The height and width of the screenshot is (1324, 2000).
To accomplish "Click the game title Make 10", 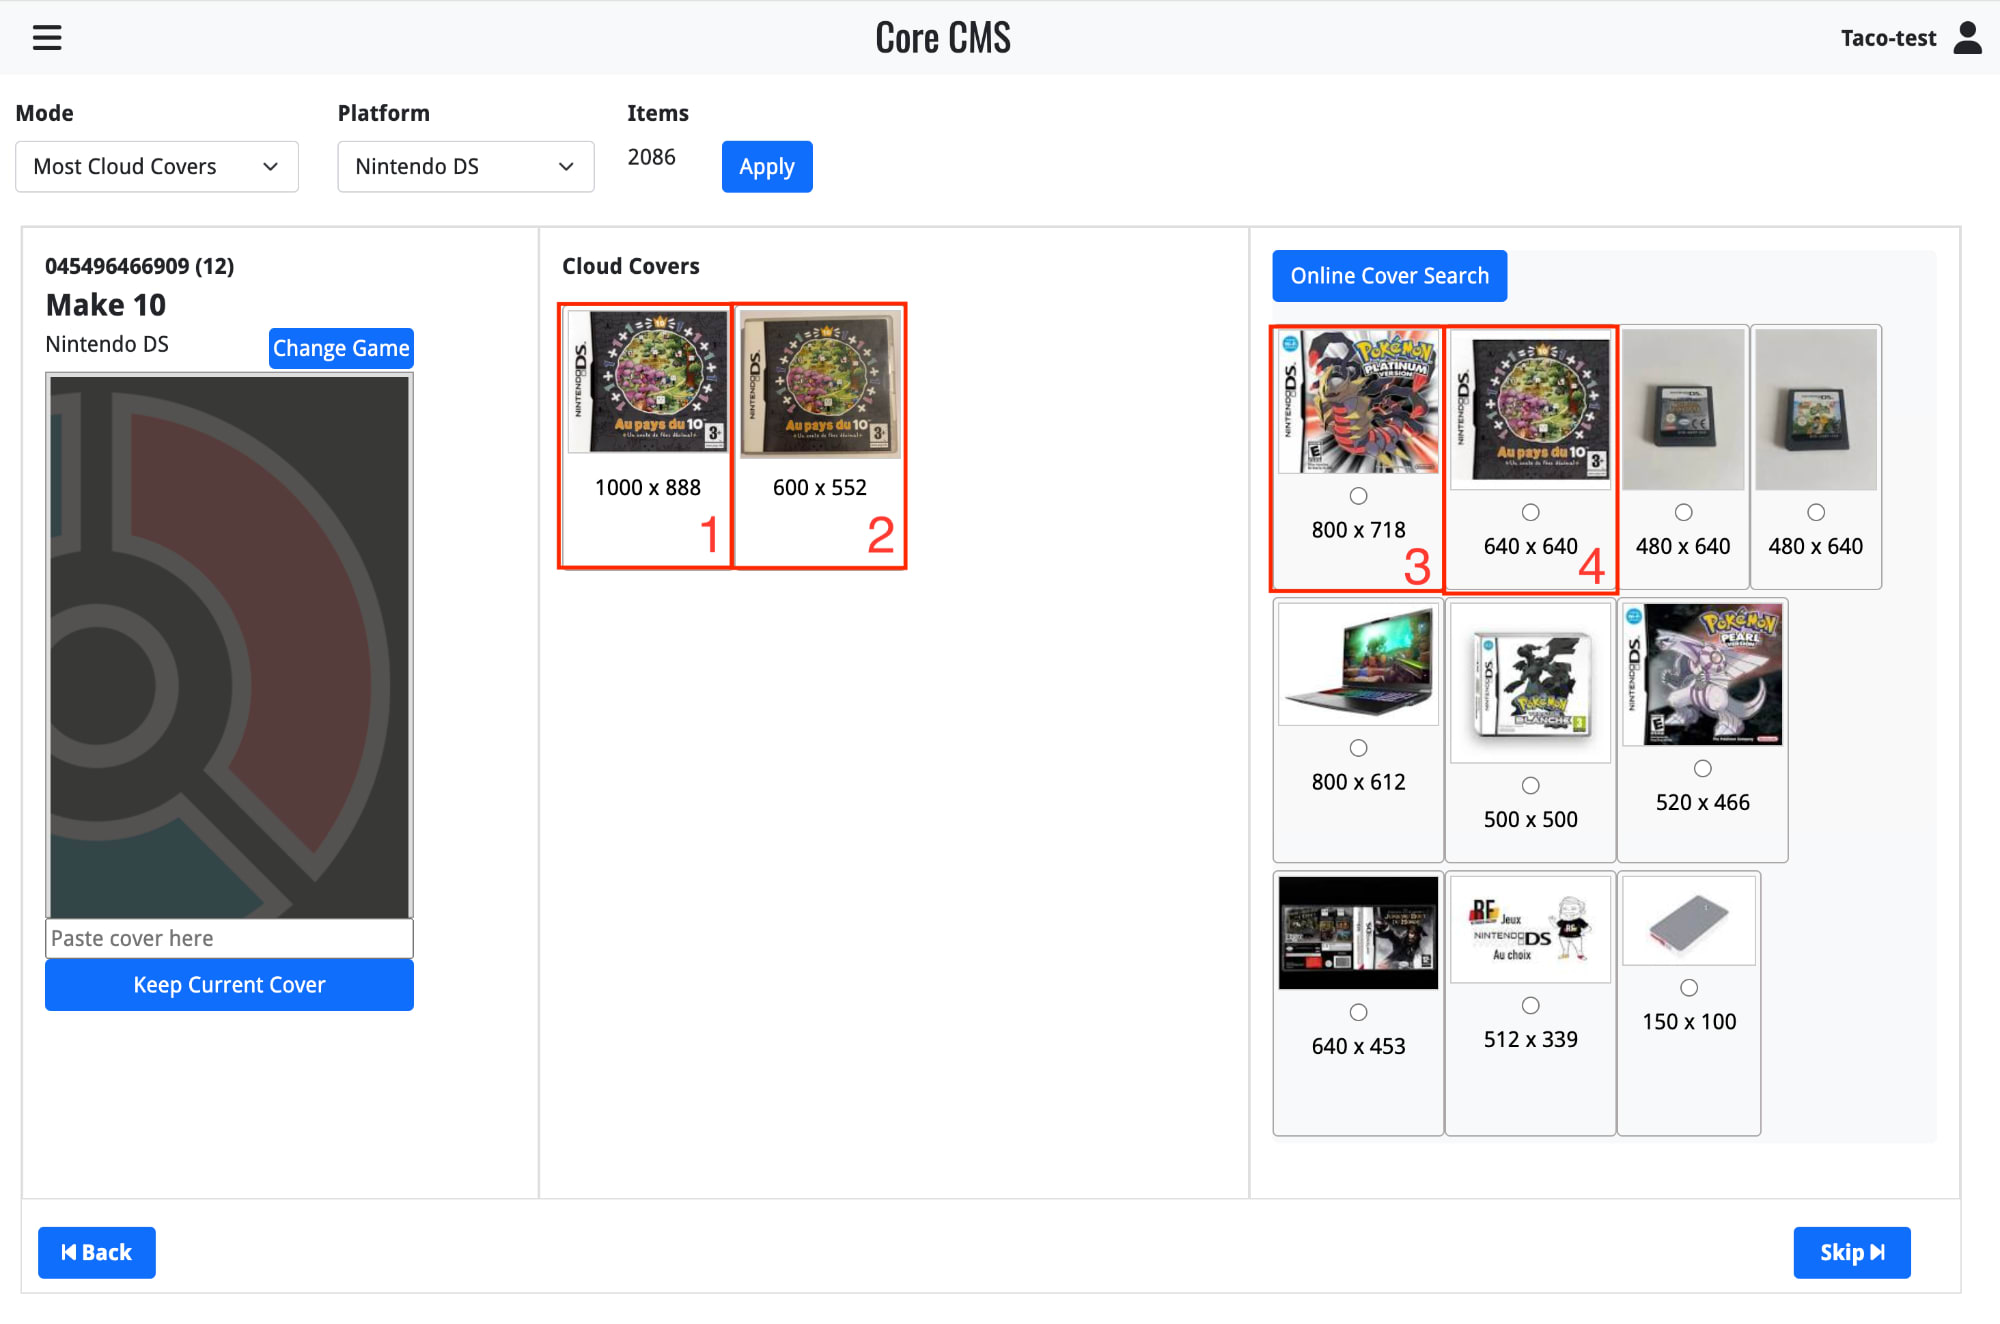I will click(106, 305).
